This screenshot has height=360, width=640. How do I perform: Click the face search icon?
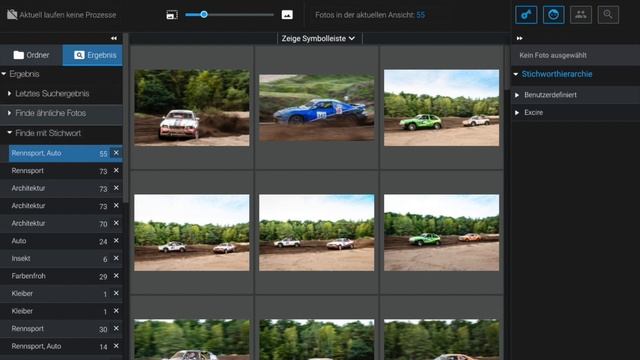tap(553, 15)
